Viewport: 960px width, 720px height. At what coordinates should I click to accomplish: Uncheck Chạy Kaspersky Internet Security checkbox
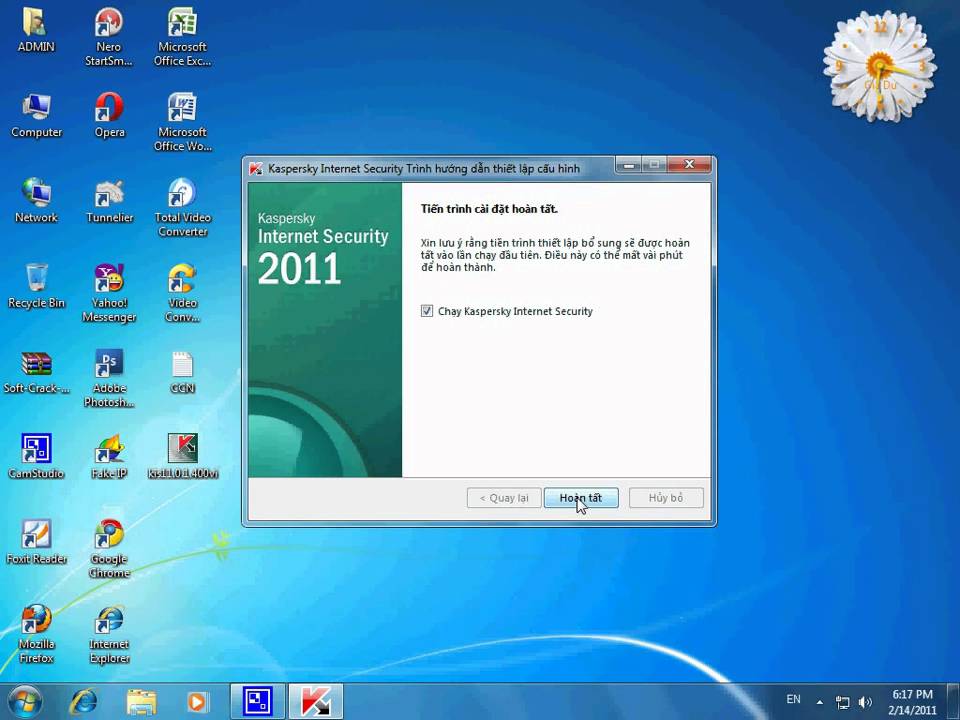click(x=427, y=311)
